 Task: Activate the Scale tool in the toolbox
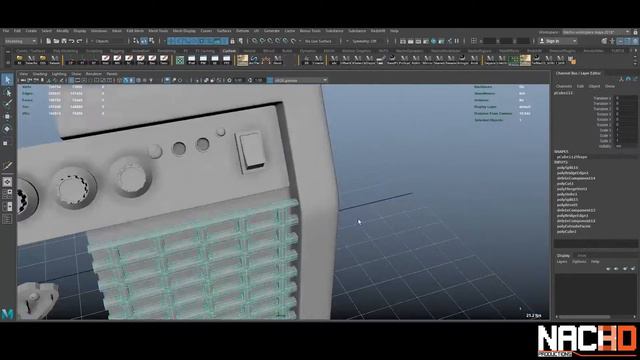6,143
